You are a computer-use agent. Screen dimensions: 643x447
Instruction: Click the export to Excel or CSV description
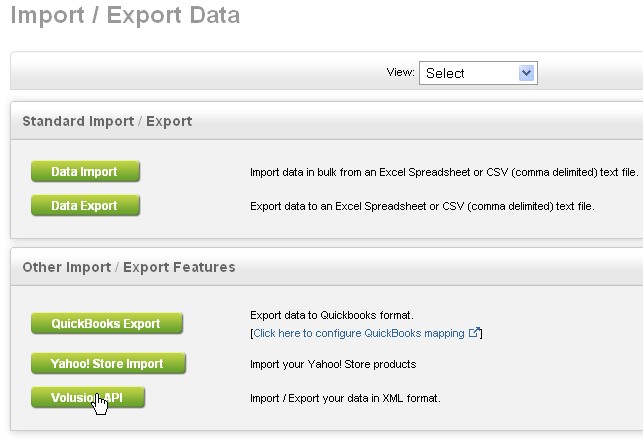[422, 206]
